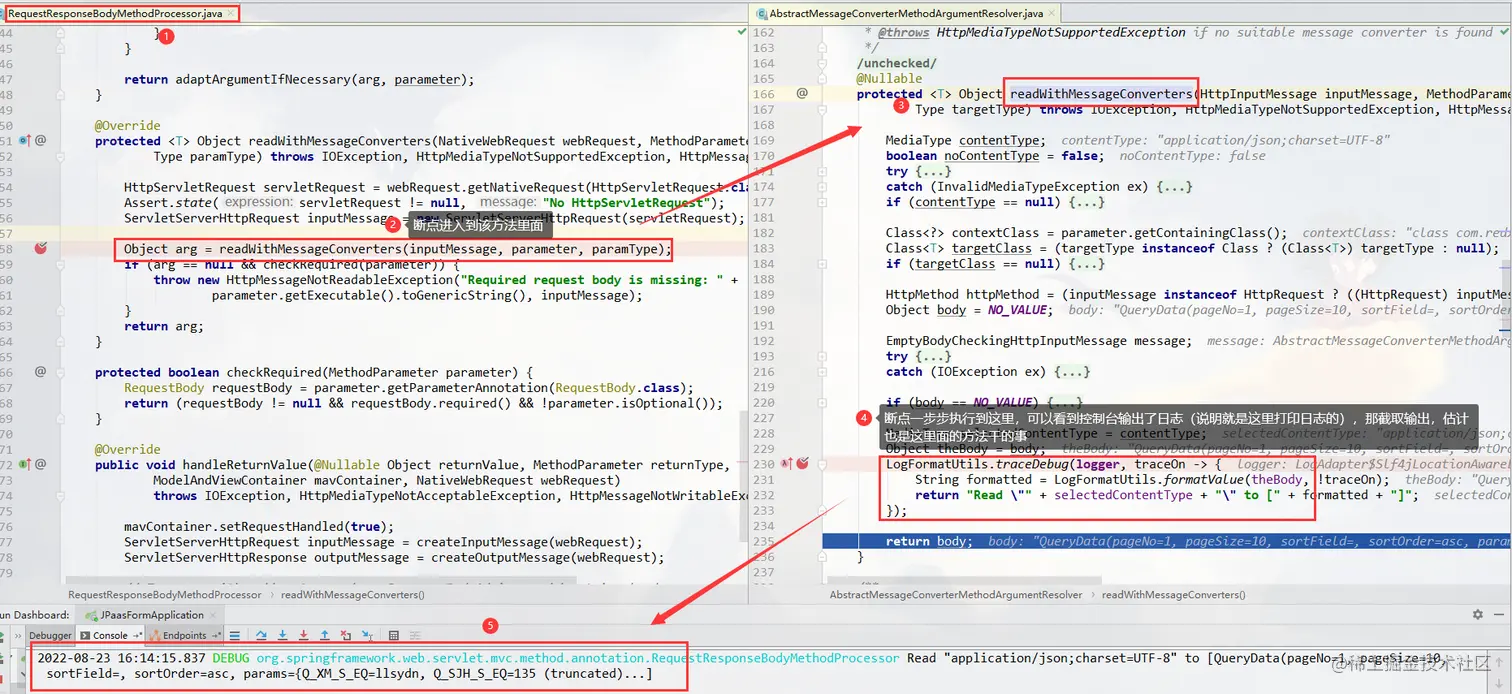Click the java file icon on AbstractMessageConverter tab
This screenshot has width=1512, height=694.
click(761, 13)
